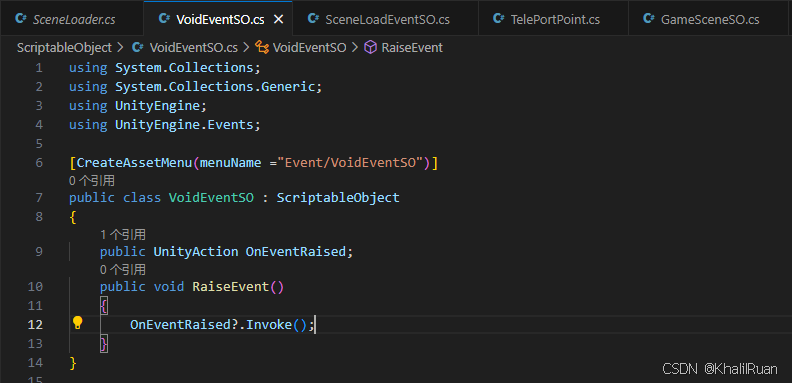Open the lightbulb quick-fix on line 12

pyautogui.click(x=77, y=323)
